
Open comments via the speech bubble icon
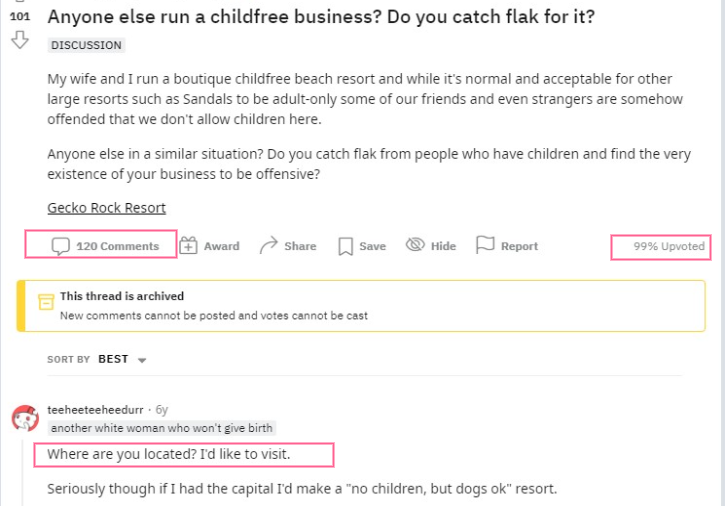[x=61, y=246]
